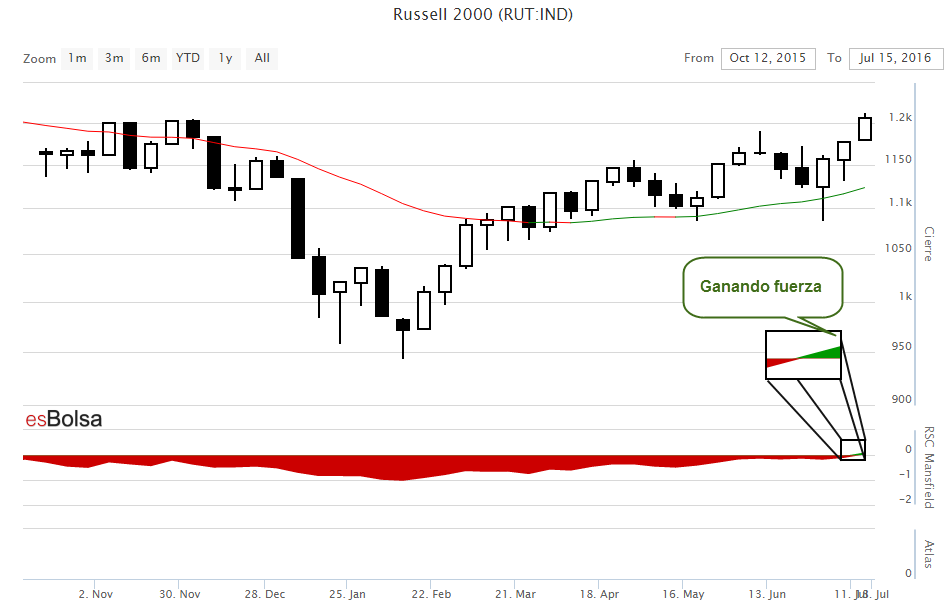Click the lowest candlestick in February

pyautogui.click(x=403, y=324)
